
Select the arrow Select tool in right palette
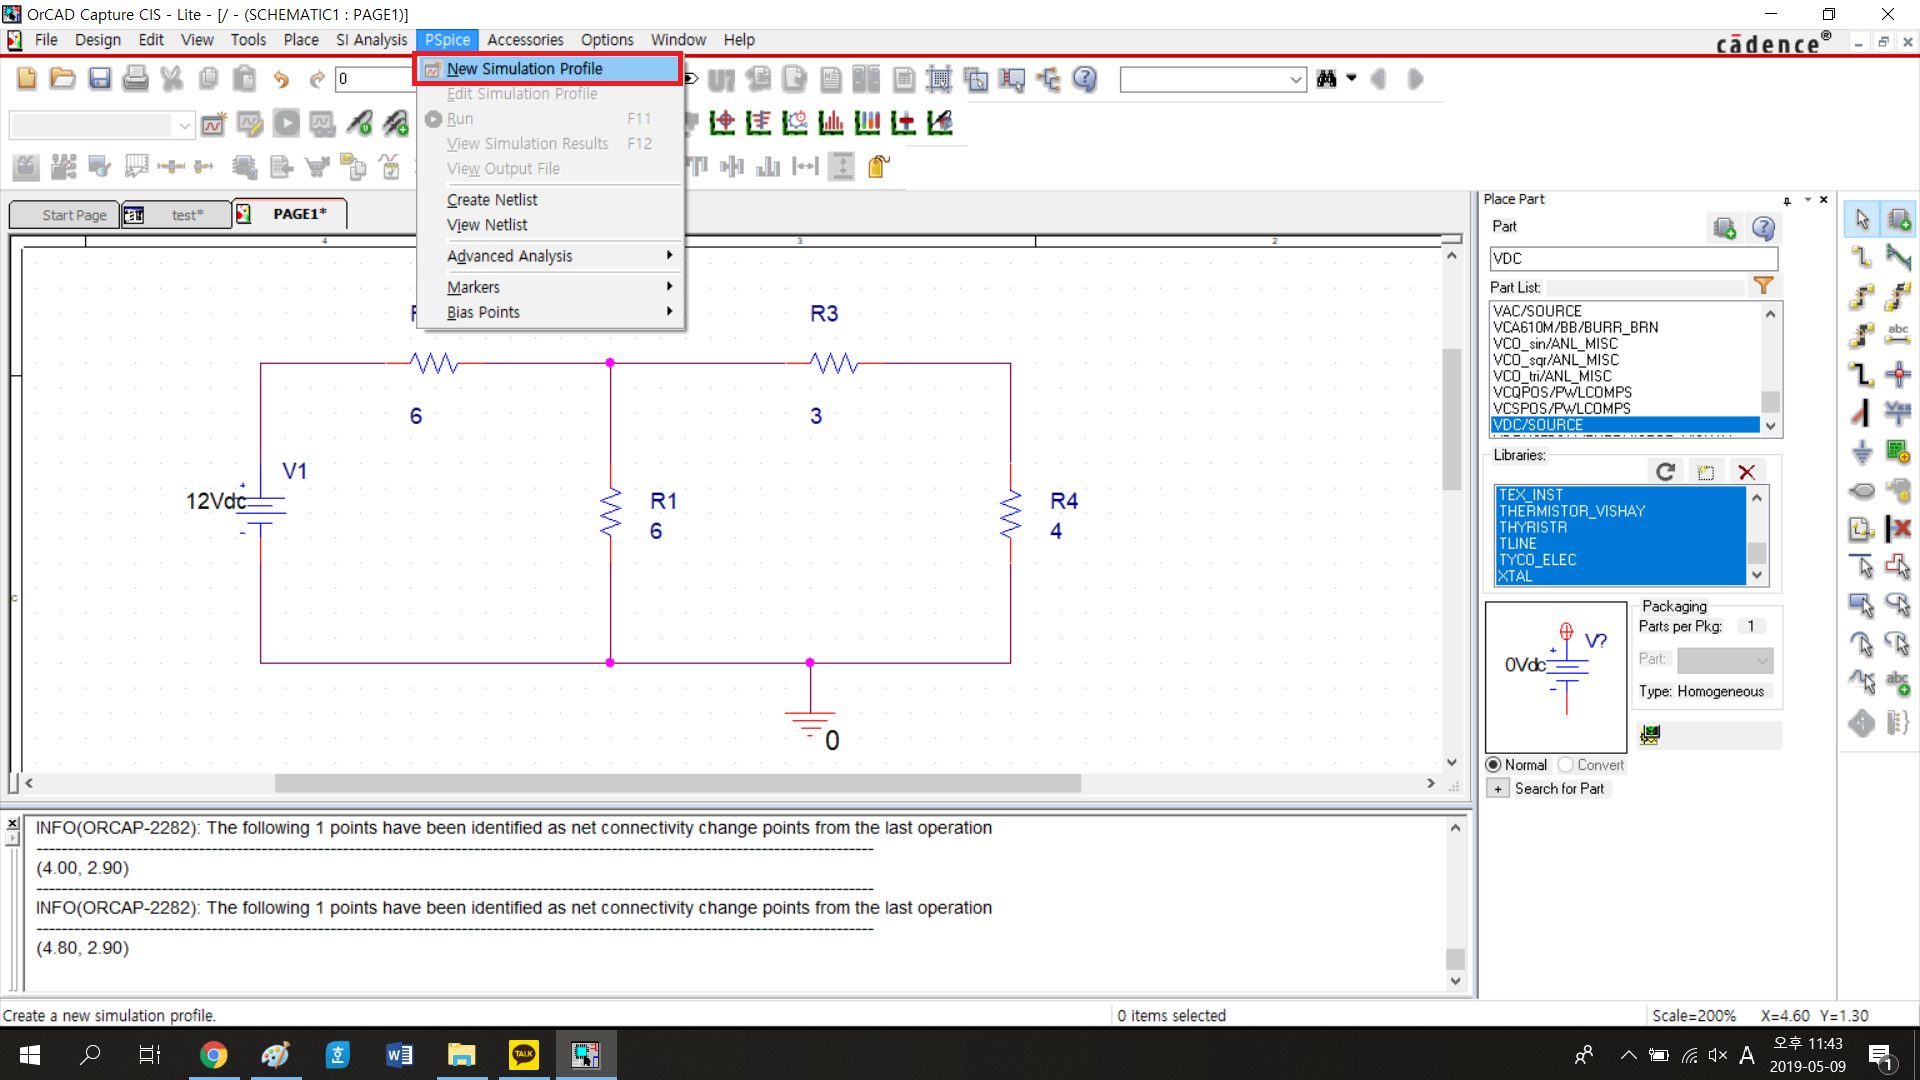coord(1861,220)
